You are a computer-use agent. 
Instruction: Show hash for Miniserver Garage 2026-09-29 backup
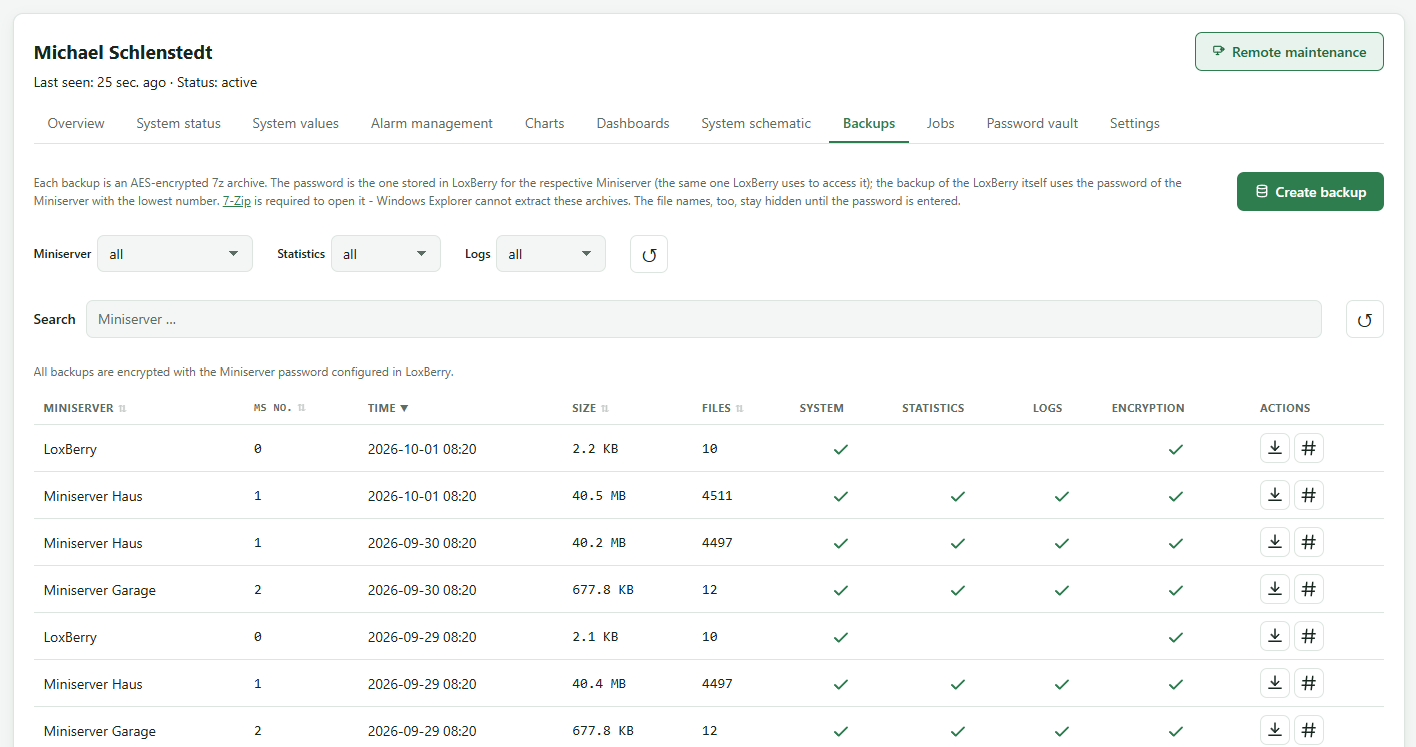coord(1308,730)
